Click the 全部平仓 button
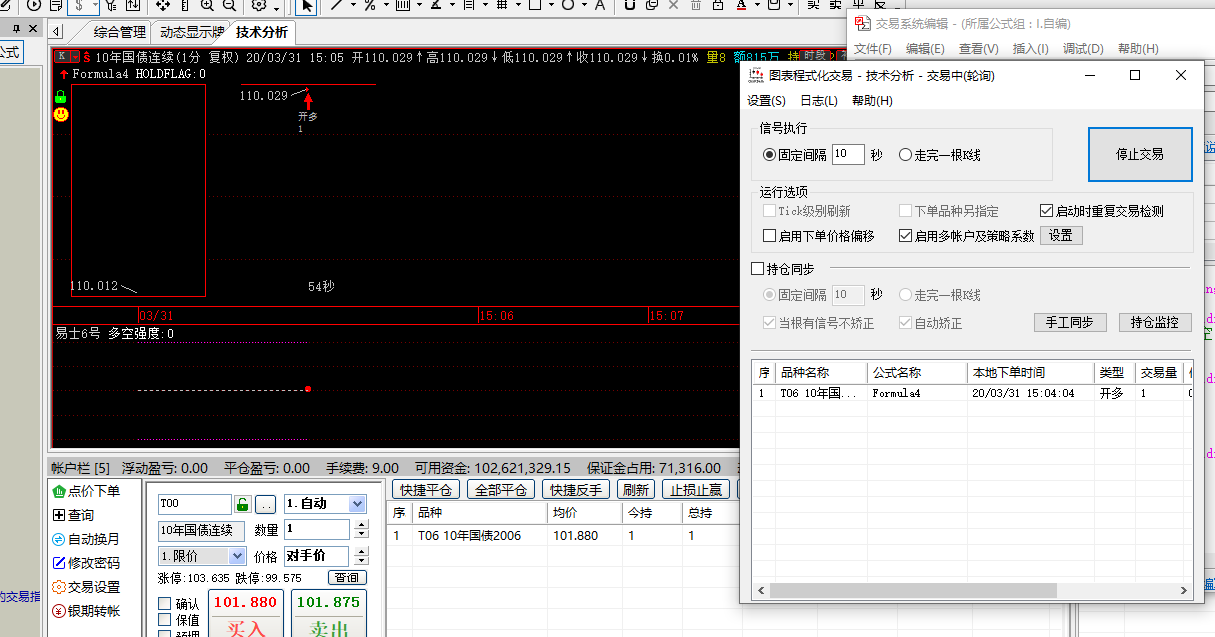1215x637 pixels. coord(500,490)
